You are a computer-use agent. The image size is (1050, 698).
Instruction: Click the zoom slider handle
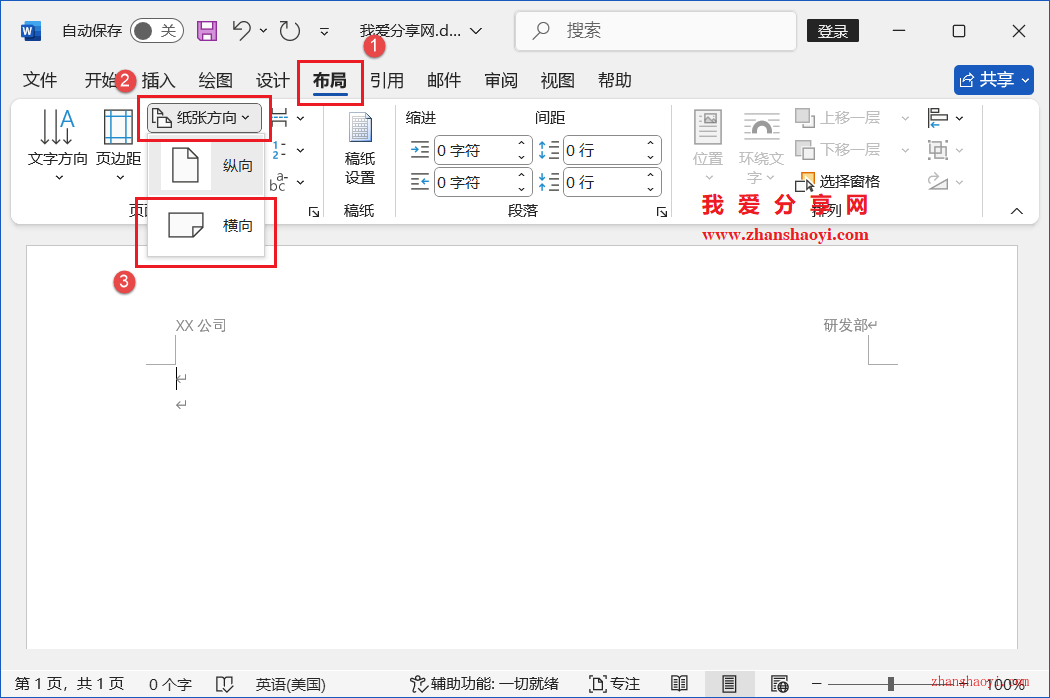[x=891, y=684]
